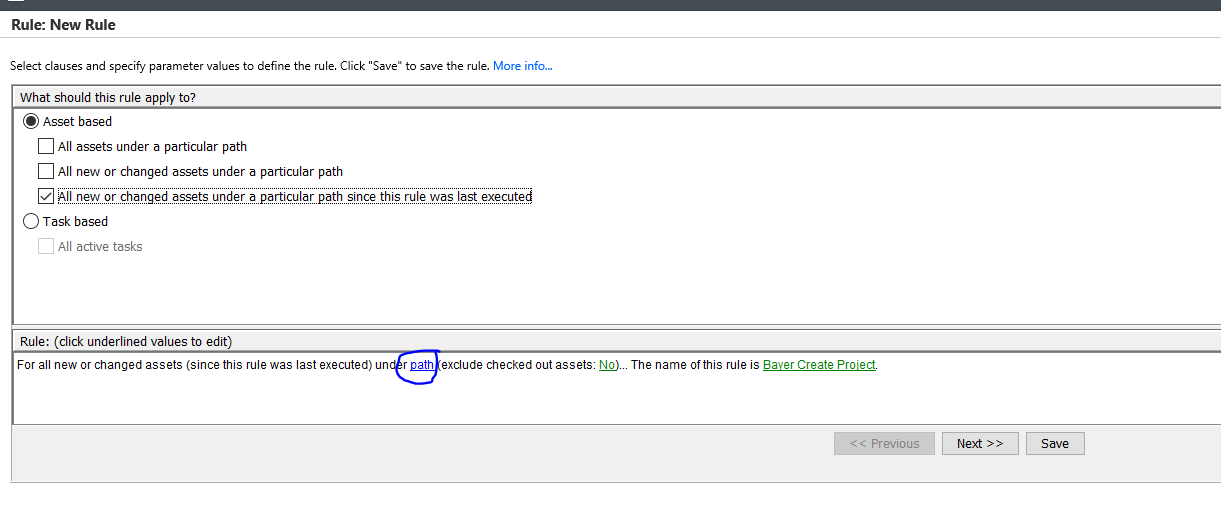This screenshot has height=529, width=1221.
Task: Click the << Previous button
Action: coord(884,443)
